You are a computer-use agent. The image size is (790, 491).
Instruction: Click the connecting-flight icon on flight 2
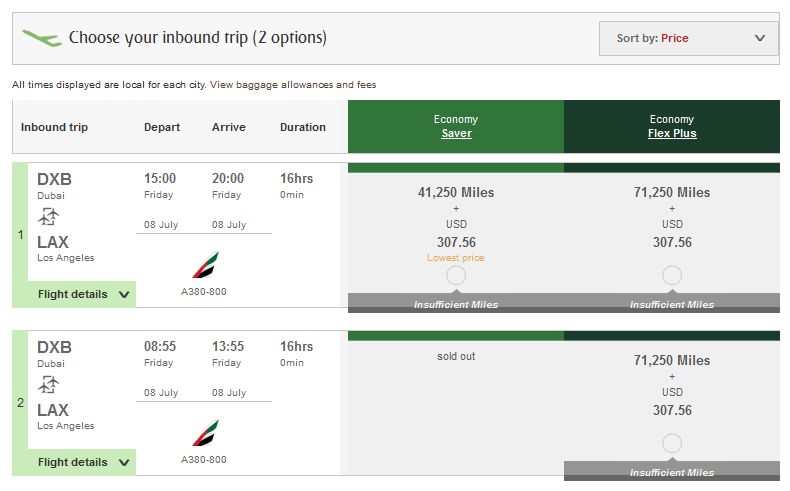48,385
